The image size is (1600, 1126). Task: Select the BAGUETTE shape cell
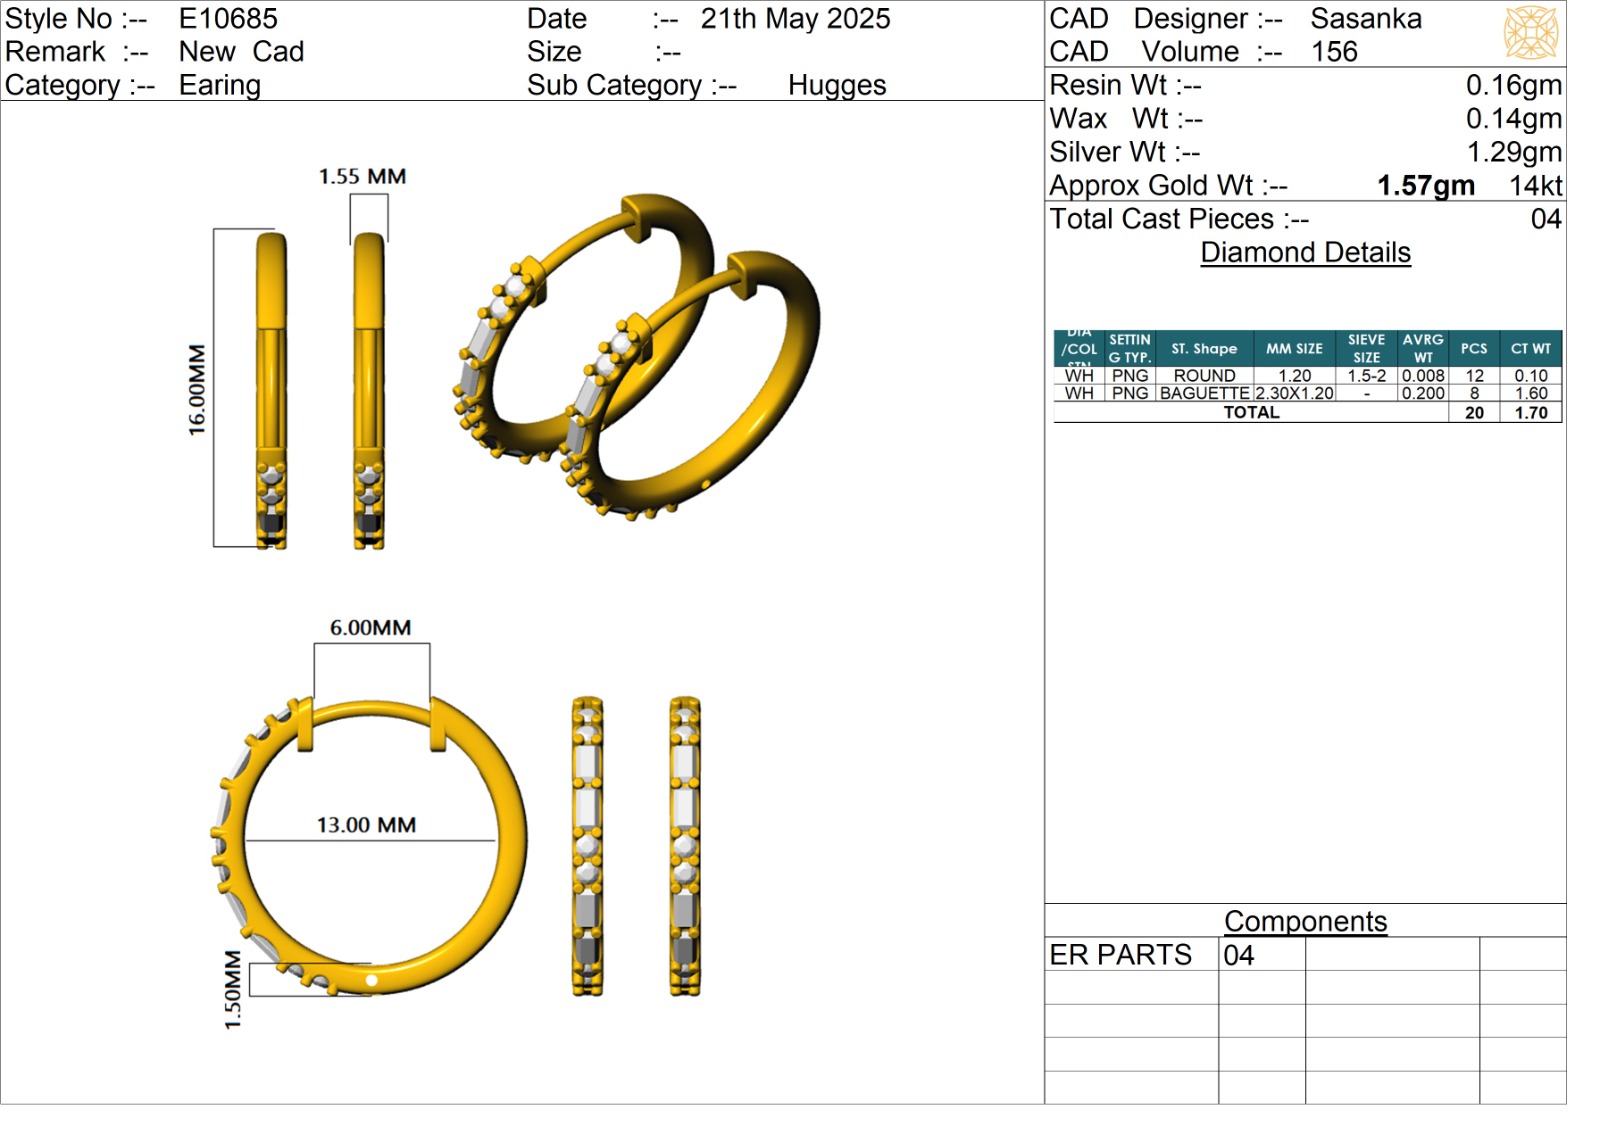(1204, 393)
